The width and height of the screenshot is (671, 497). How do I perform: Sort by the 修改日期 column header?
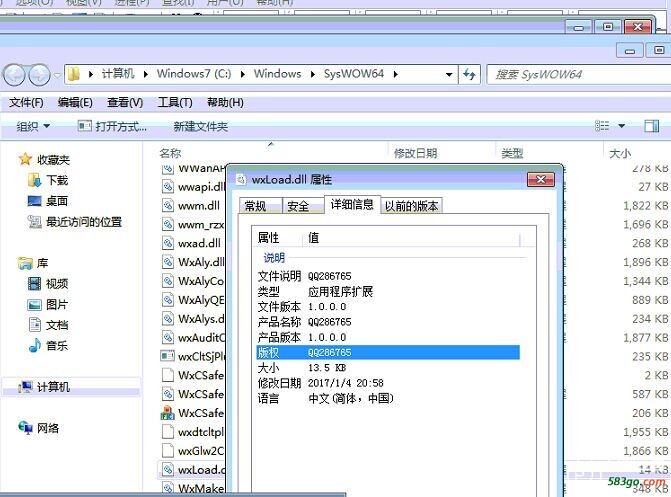(x=416, y=153)
